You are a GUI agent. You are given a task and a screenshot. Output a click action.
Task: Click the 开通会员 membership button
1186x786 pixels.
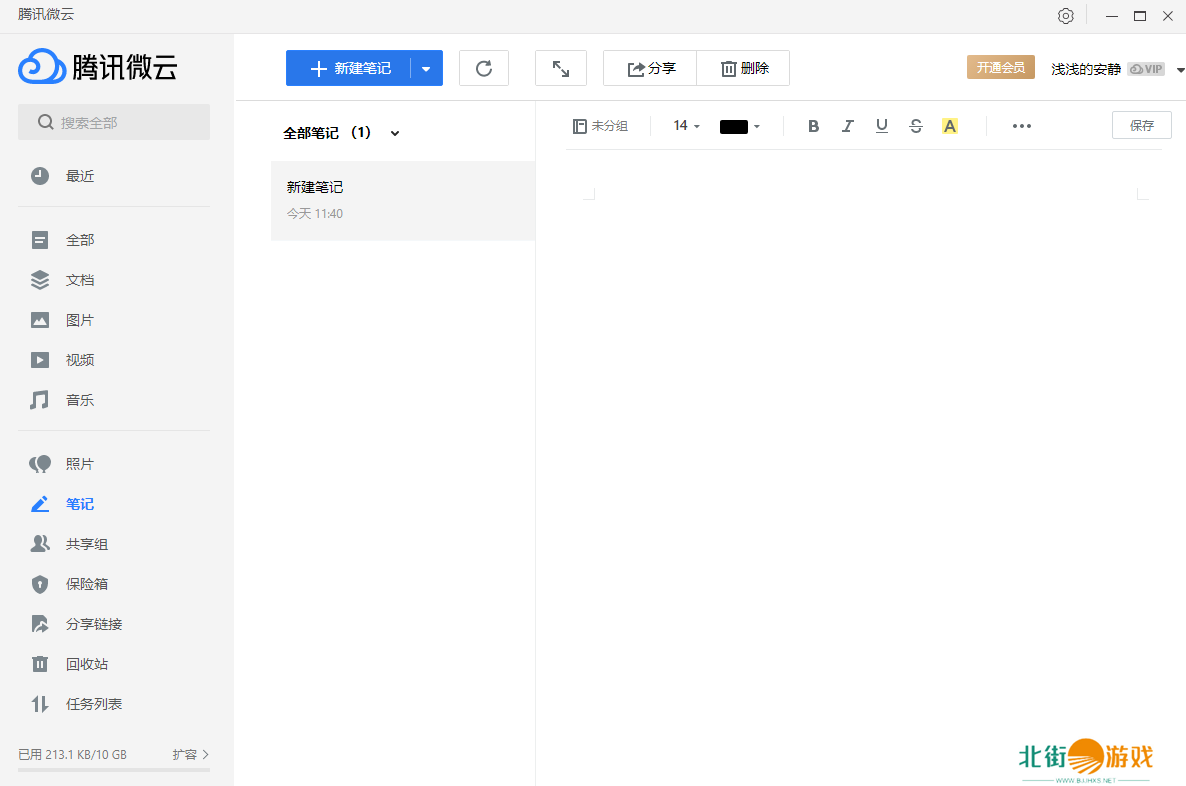coord(1000,67)
